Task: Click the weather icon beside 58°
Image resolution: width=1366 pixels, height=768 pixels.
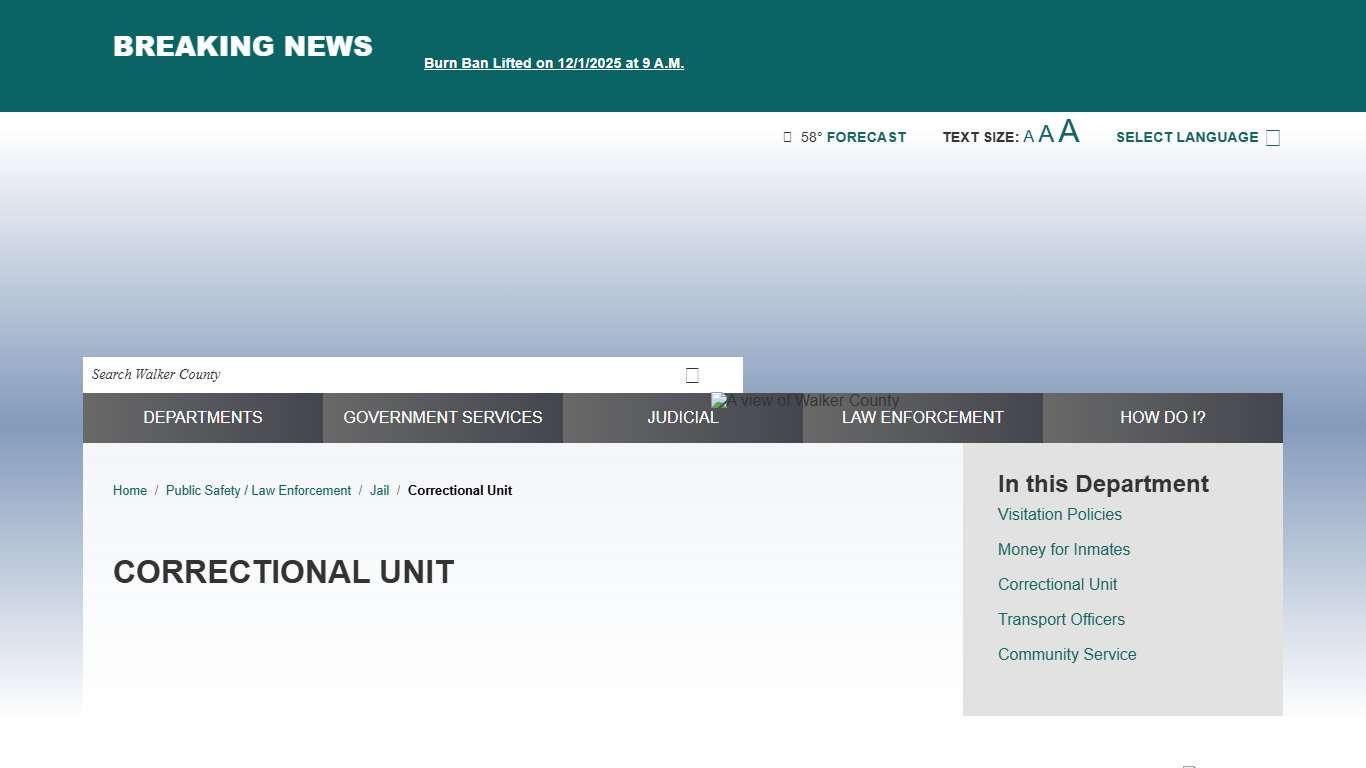Action: (x=788, y=137)
